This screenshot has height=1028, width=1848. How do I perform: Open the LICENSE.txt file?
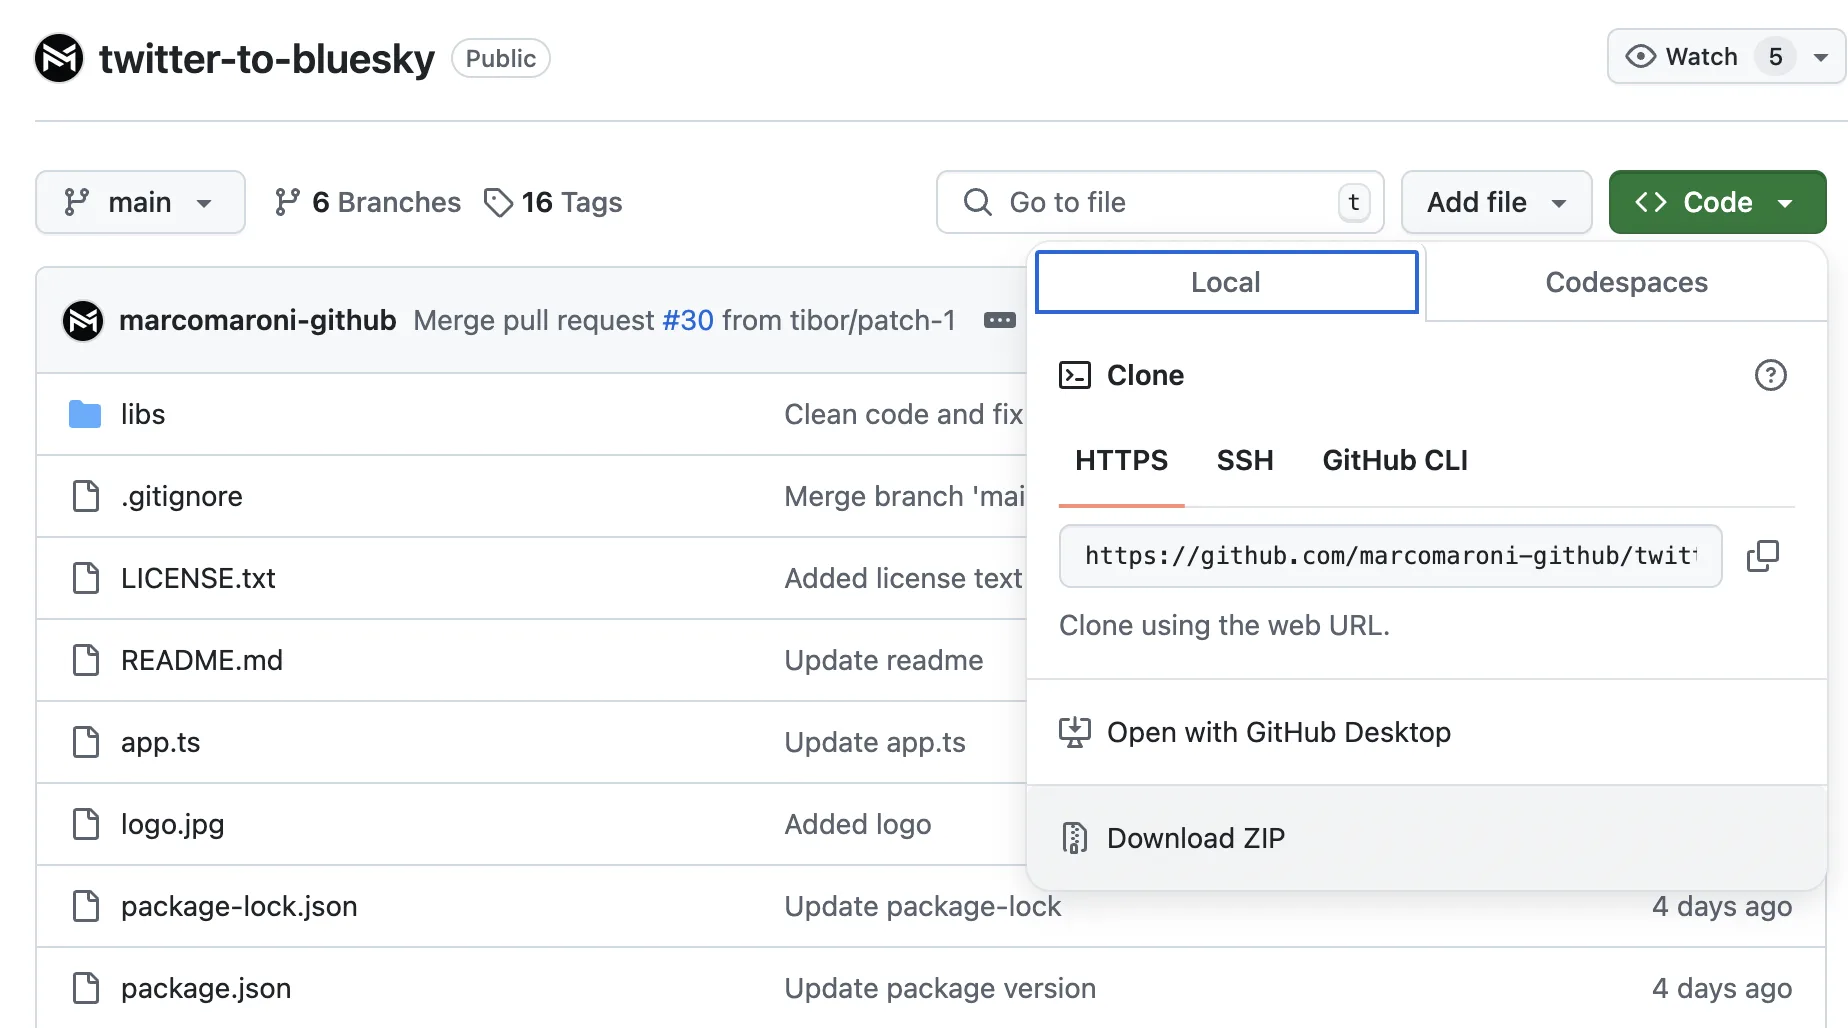coord(198,578)
